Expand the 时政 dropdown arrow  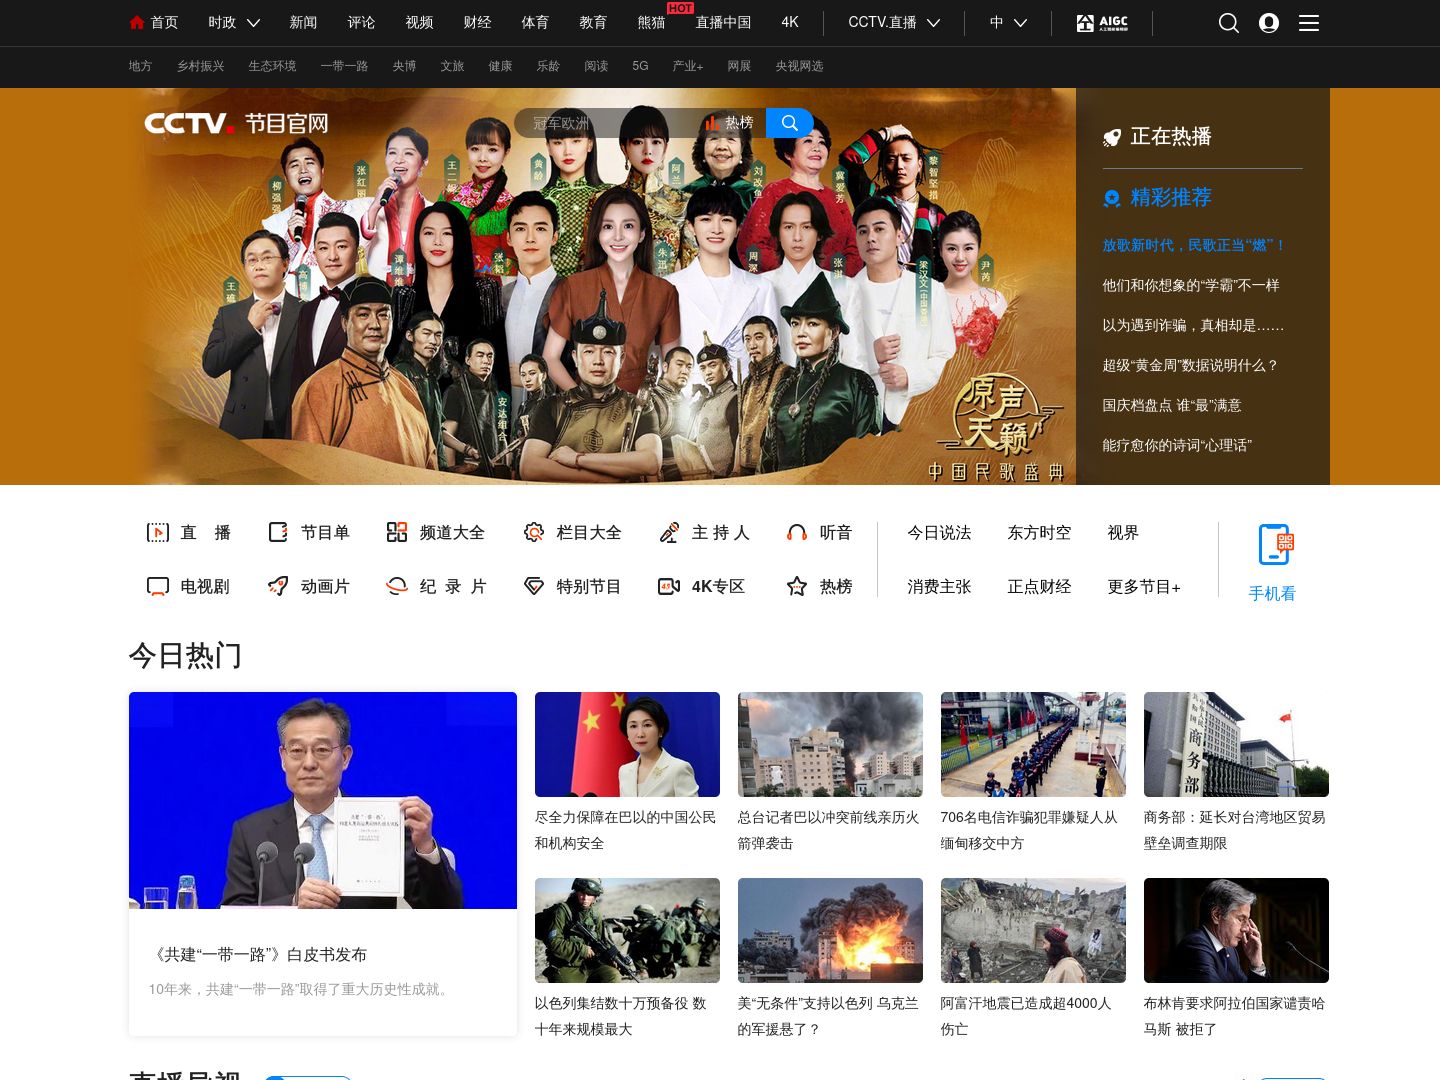point(253,23)
